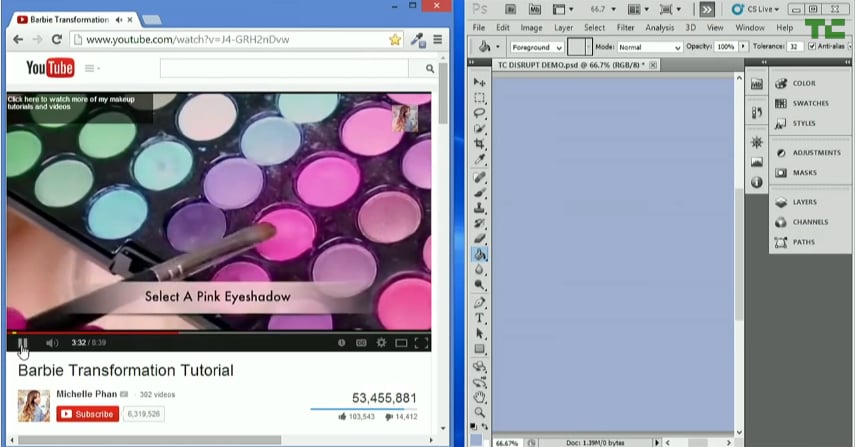Select the Move tool in Photoshop

point(479,82)
